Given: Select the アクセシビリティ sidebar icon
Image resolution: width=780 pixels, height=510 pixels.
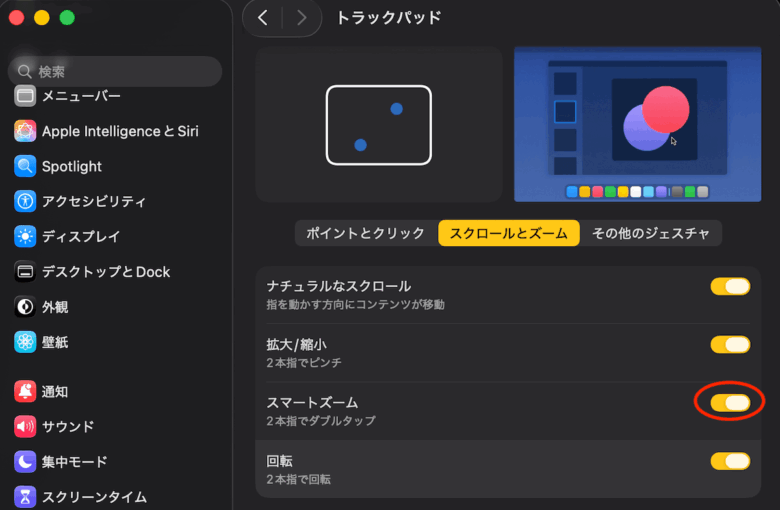Looking at the screenshot, I should (x=25, y=201).
